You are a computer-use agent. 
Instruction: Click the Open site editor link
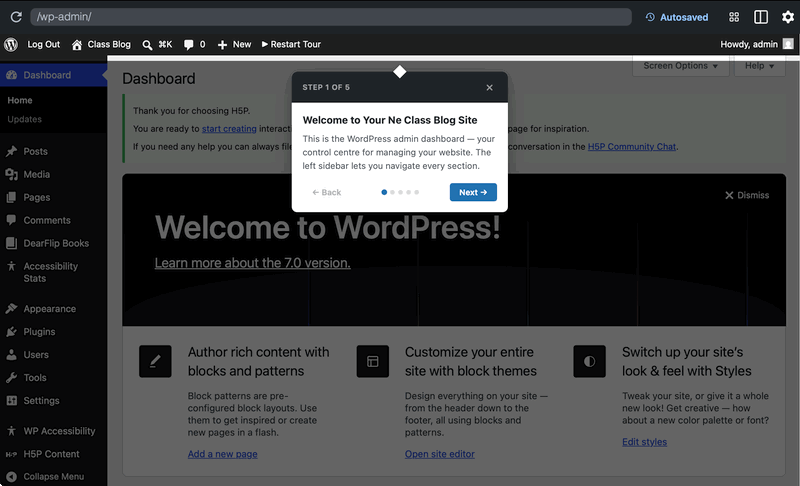[x=440, y=454]
